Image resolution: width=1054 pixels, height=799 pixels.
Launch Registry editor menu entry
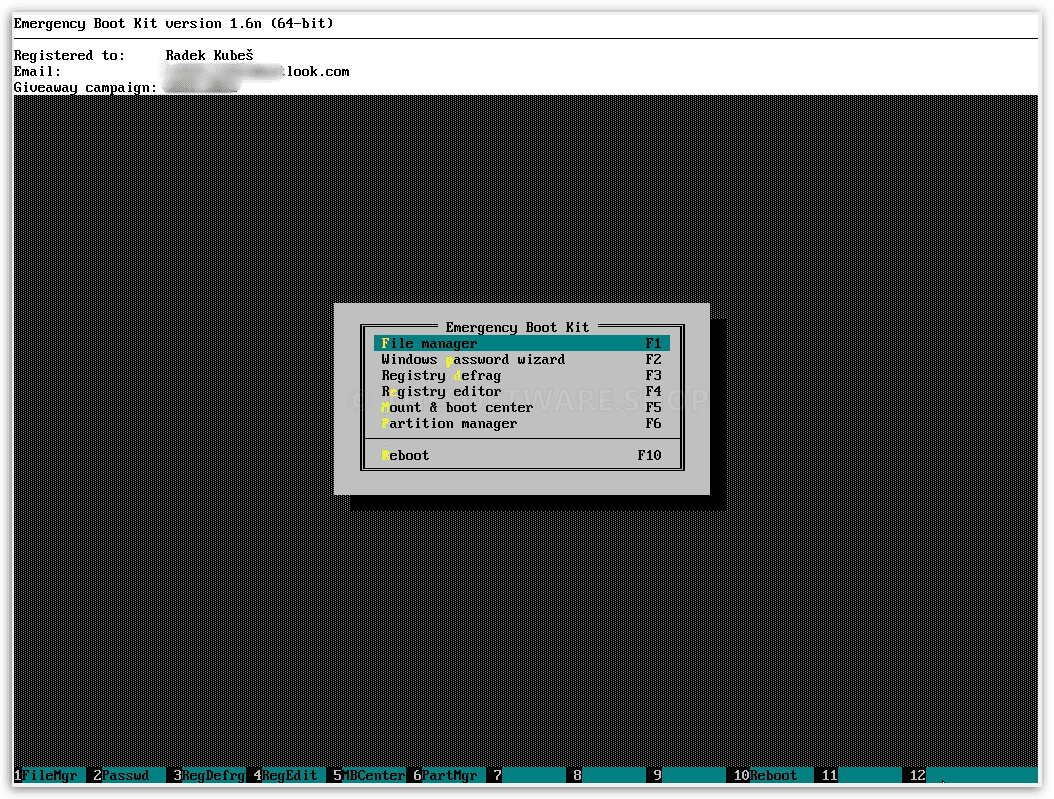click(x=522, y=391)
